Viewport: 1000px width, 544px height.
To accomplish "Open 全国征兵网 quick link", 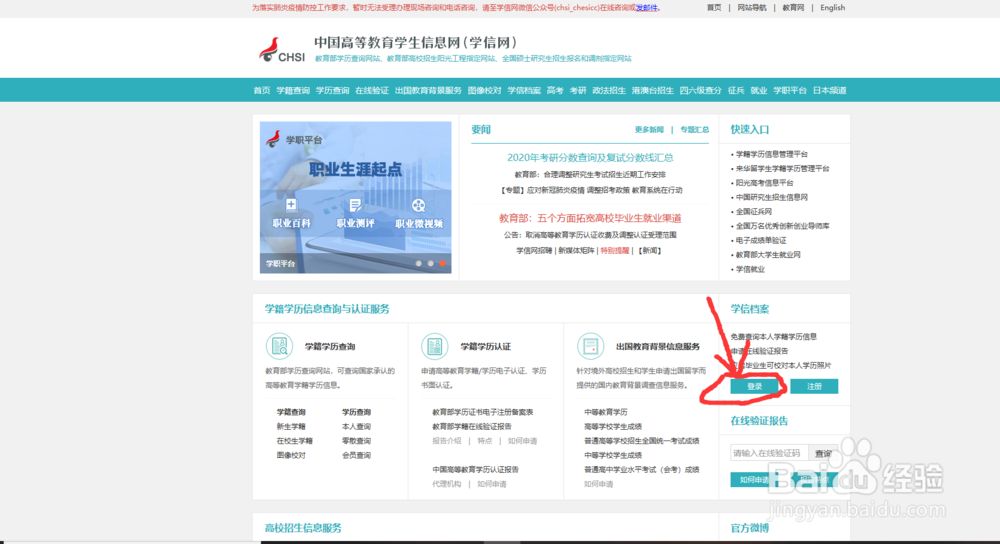I will click(754, 212).
